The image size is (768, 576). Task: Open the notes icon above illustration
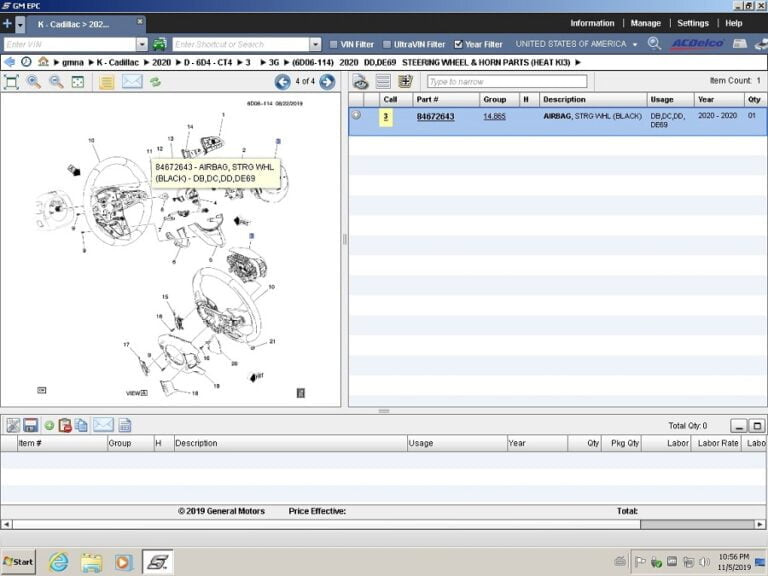[x=106, y=82]
